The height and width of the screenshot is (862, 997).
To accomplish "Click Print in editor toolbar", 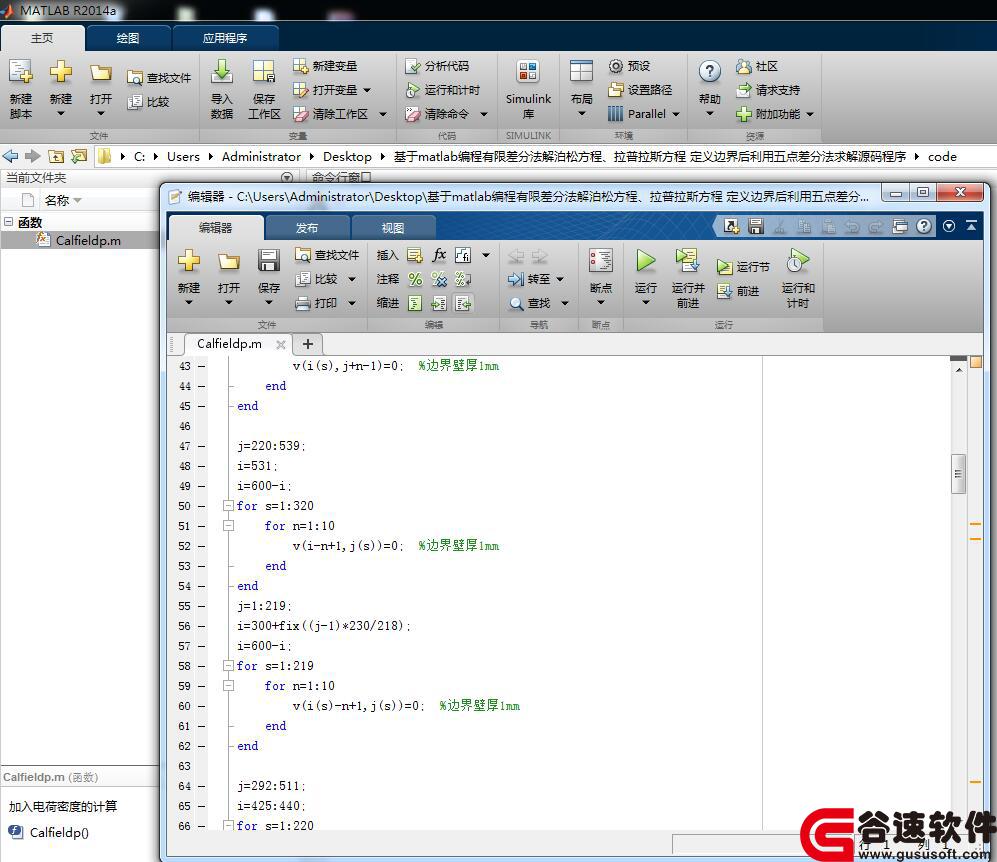I will pos(317,303).
